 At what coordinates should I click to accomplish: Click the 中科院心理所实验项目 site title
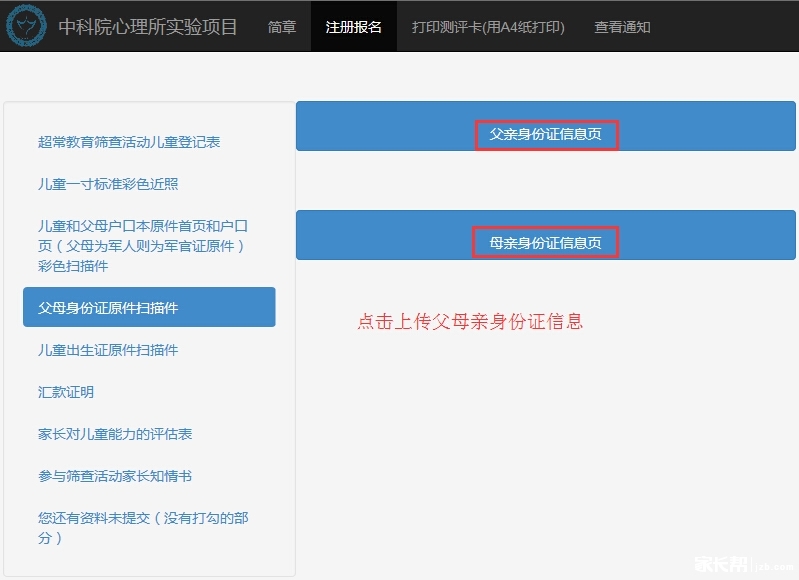(148, 27)
